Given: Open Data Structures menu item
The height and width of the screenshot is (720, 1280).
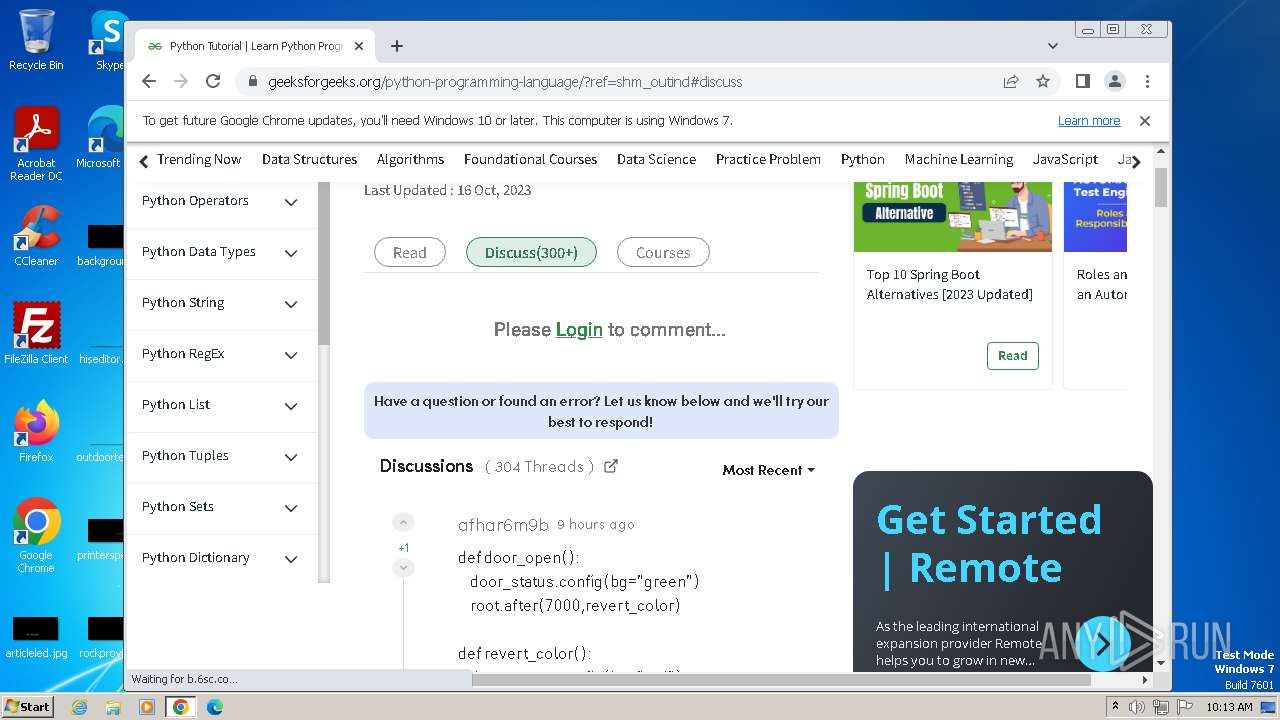Looking at the screenshot, I should tap(309, 160).
